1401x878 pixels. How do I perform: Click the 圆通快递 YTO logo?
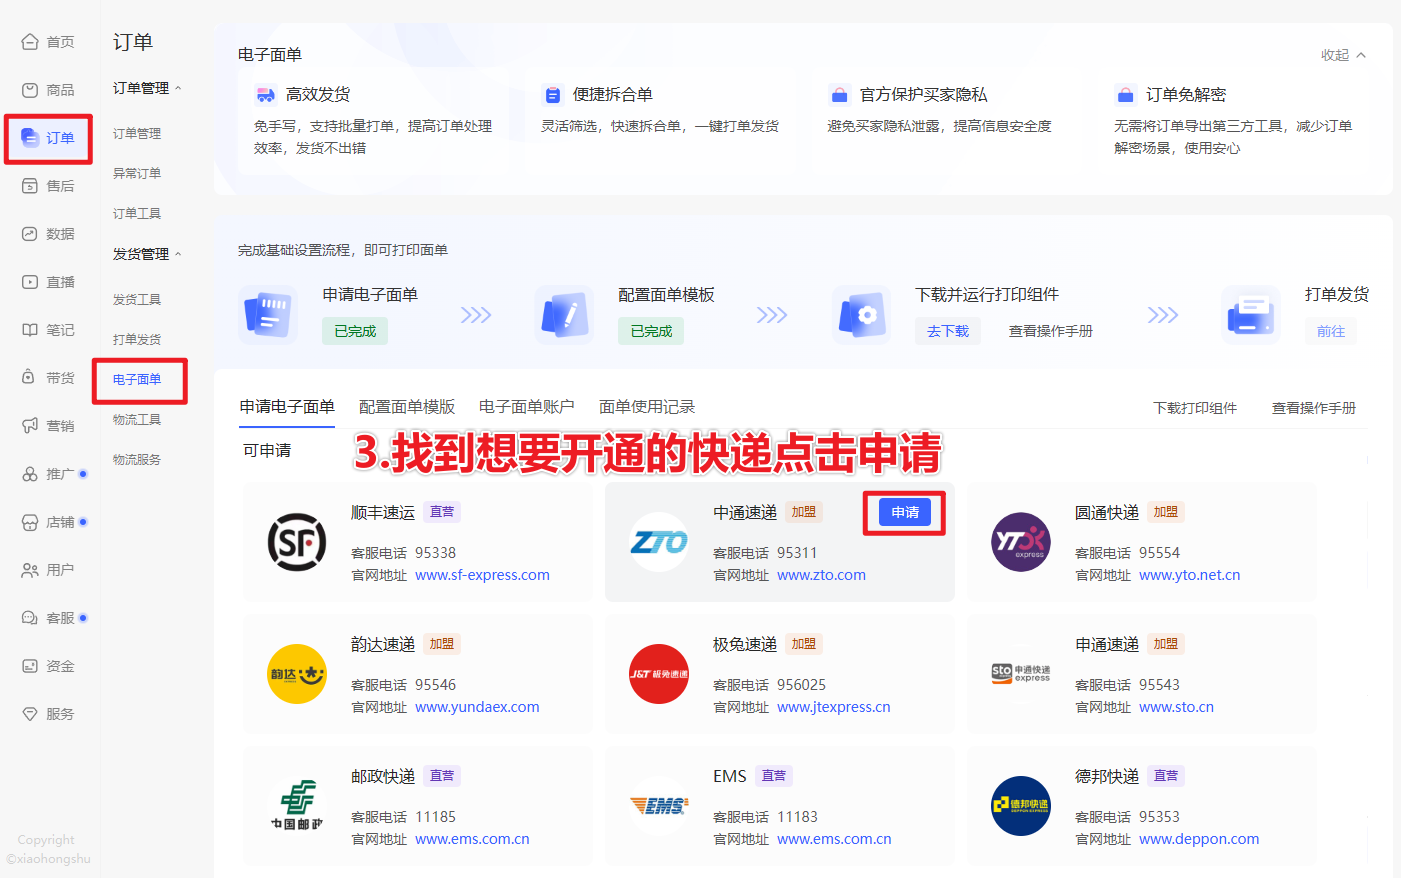1021,542
